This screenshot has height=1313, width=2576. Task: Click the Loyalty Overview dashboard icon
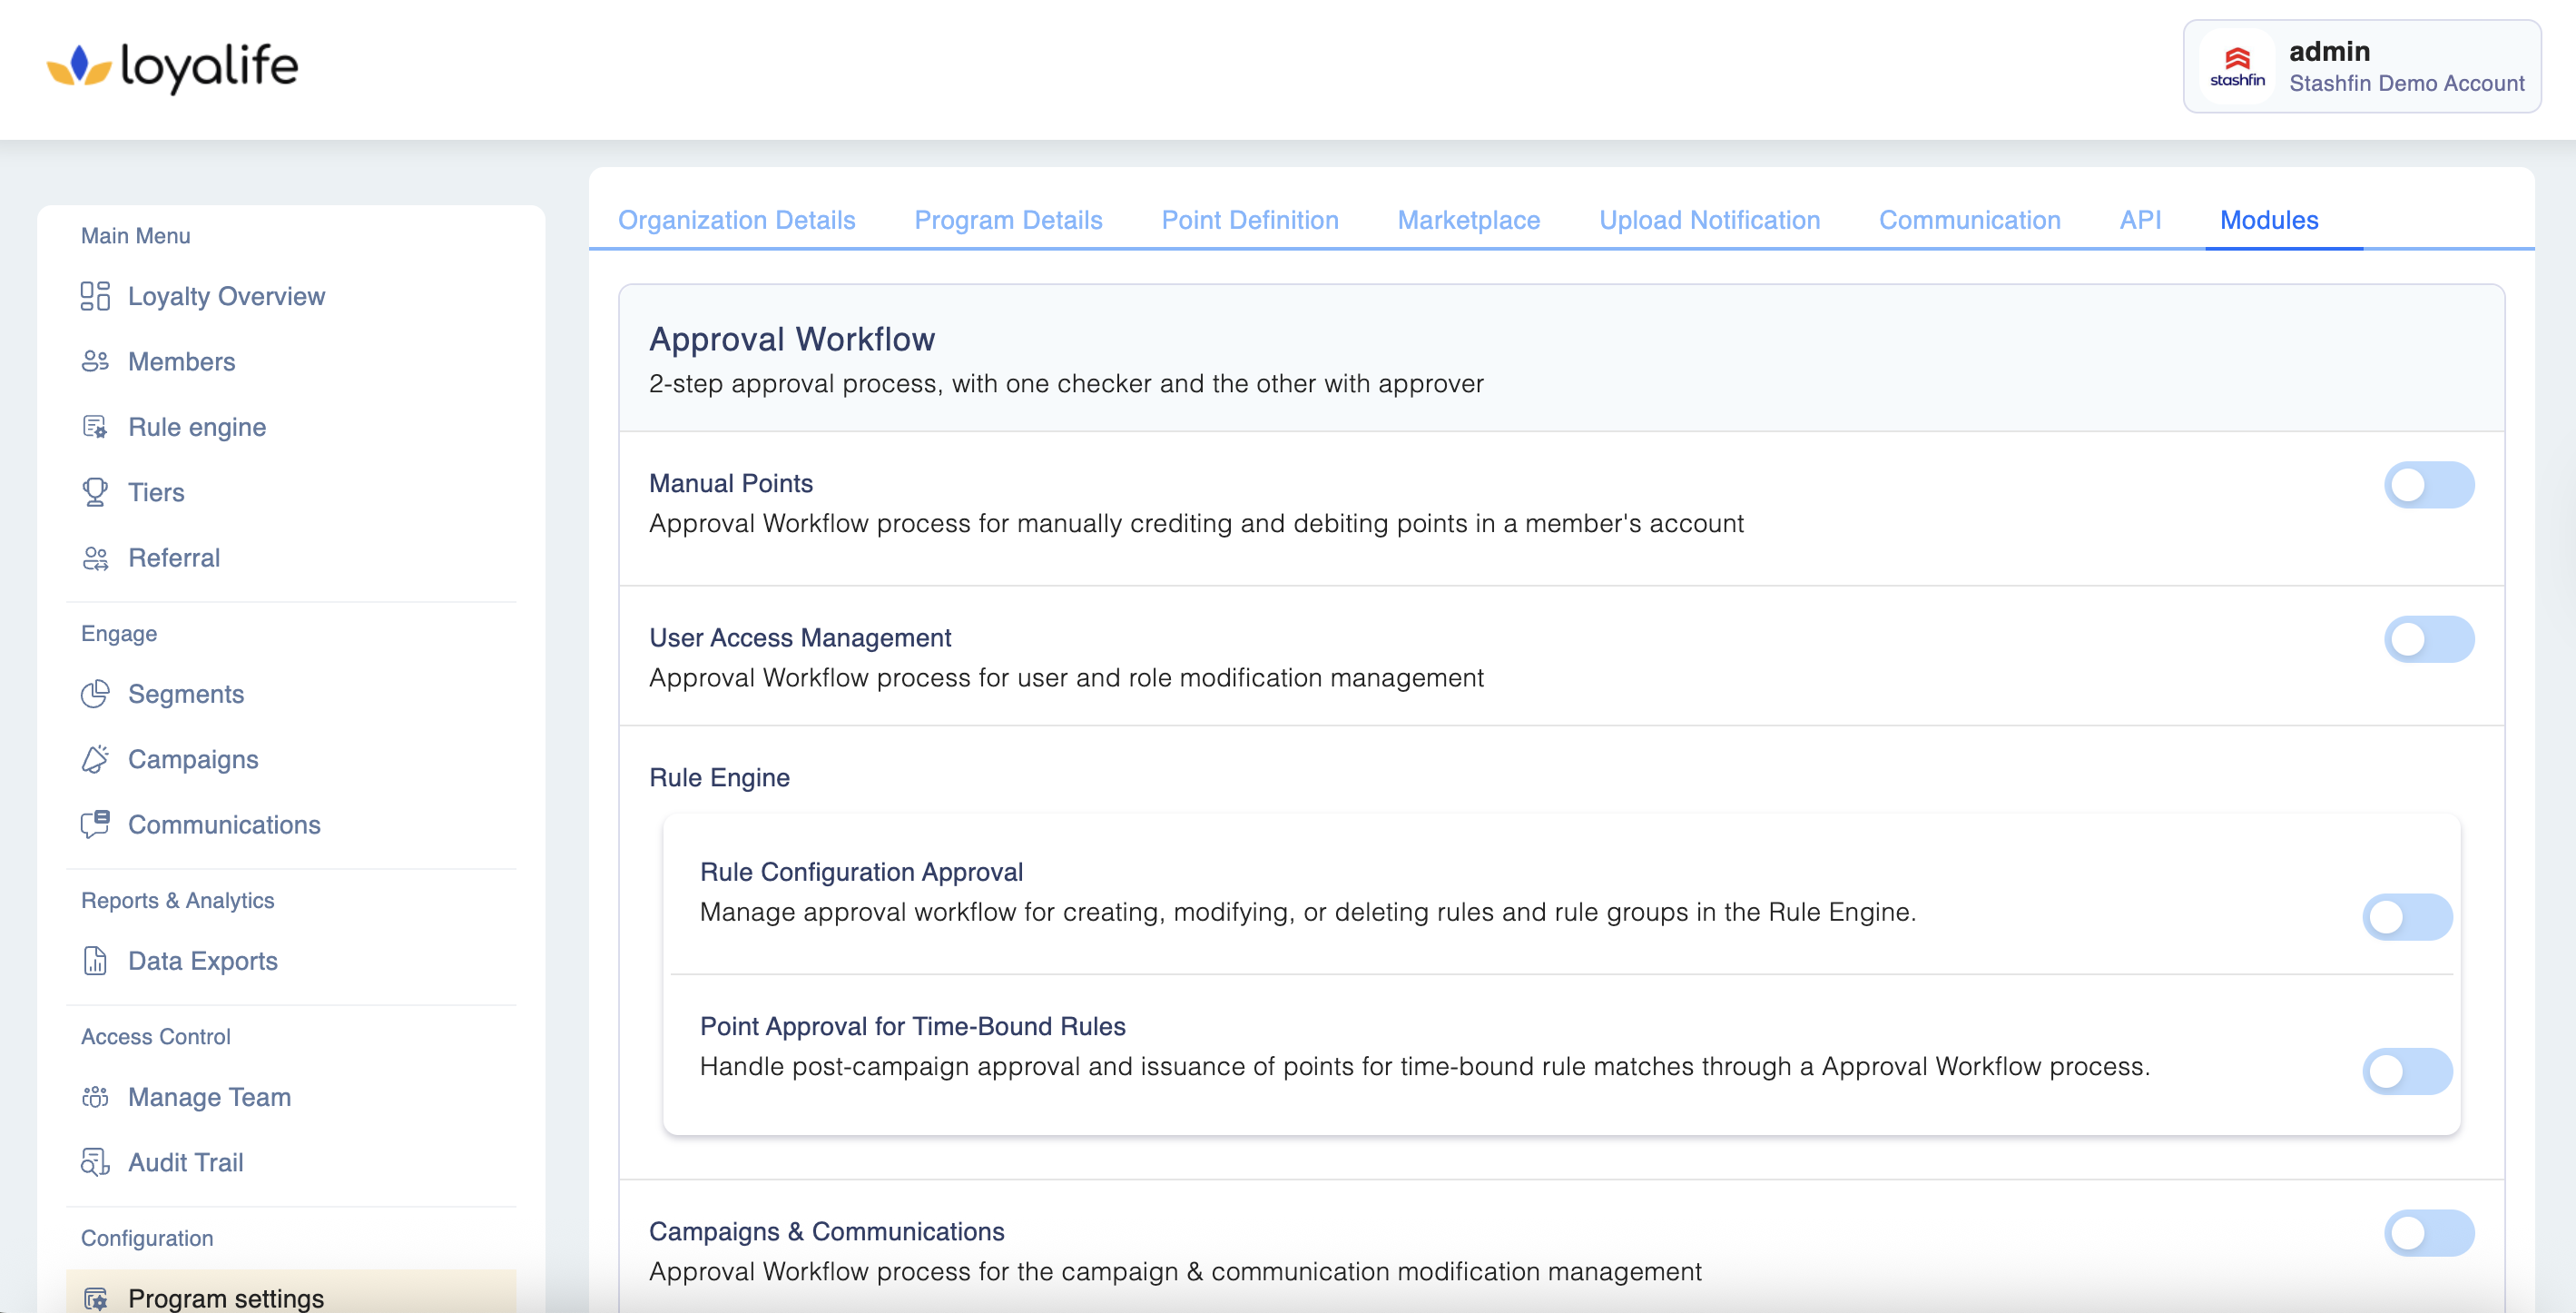click(95, 296)
